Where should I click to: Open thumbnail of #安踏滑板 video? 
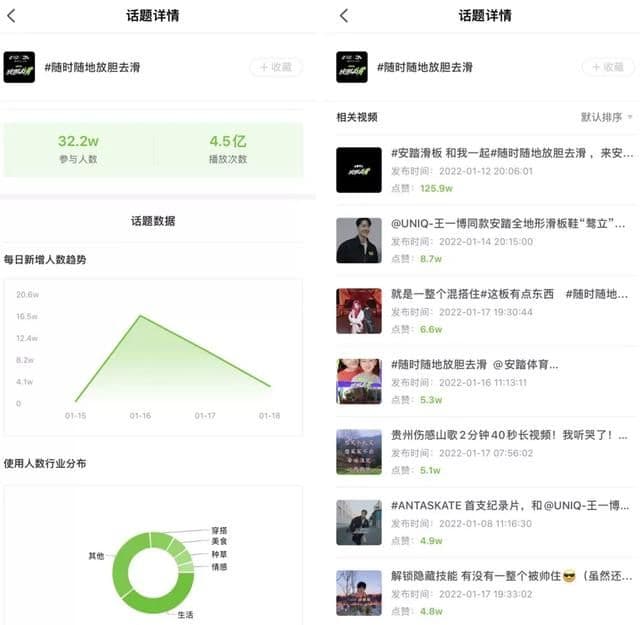tap(359, 170)
